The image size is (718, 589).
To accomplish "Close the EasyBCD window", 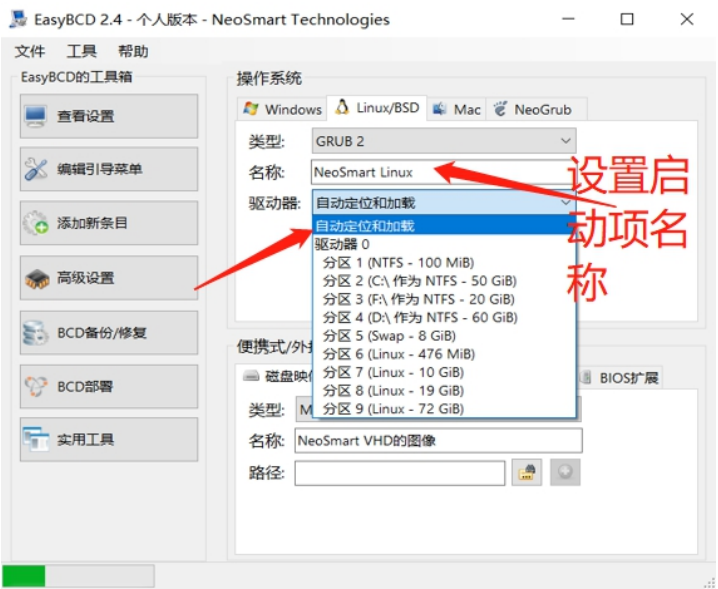I will pyautogui.click(x=686, y=19).
